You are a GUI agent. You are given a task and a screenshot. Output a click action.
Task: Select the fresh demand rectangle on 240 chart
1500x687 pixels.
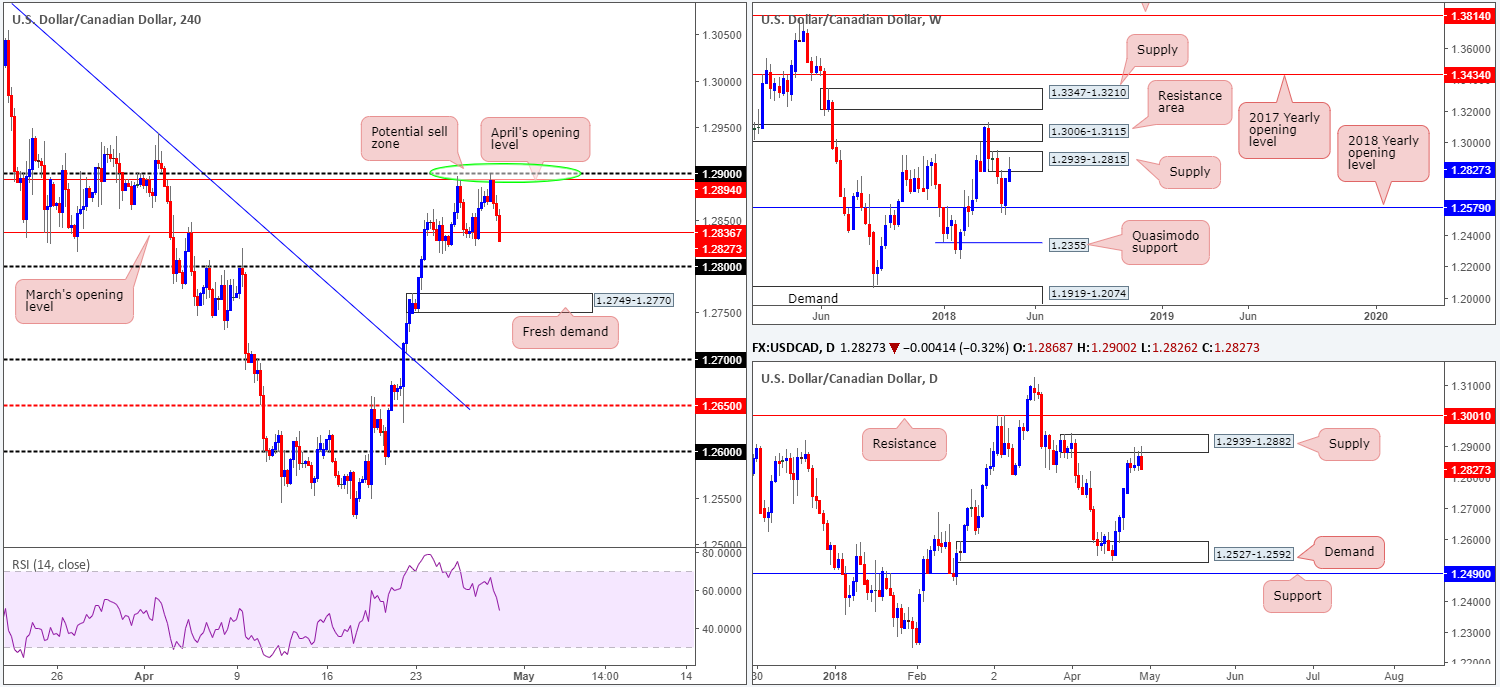tap(498, 303)
